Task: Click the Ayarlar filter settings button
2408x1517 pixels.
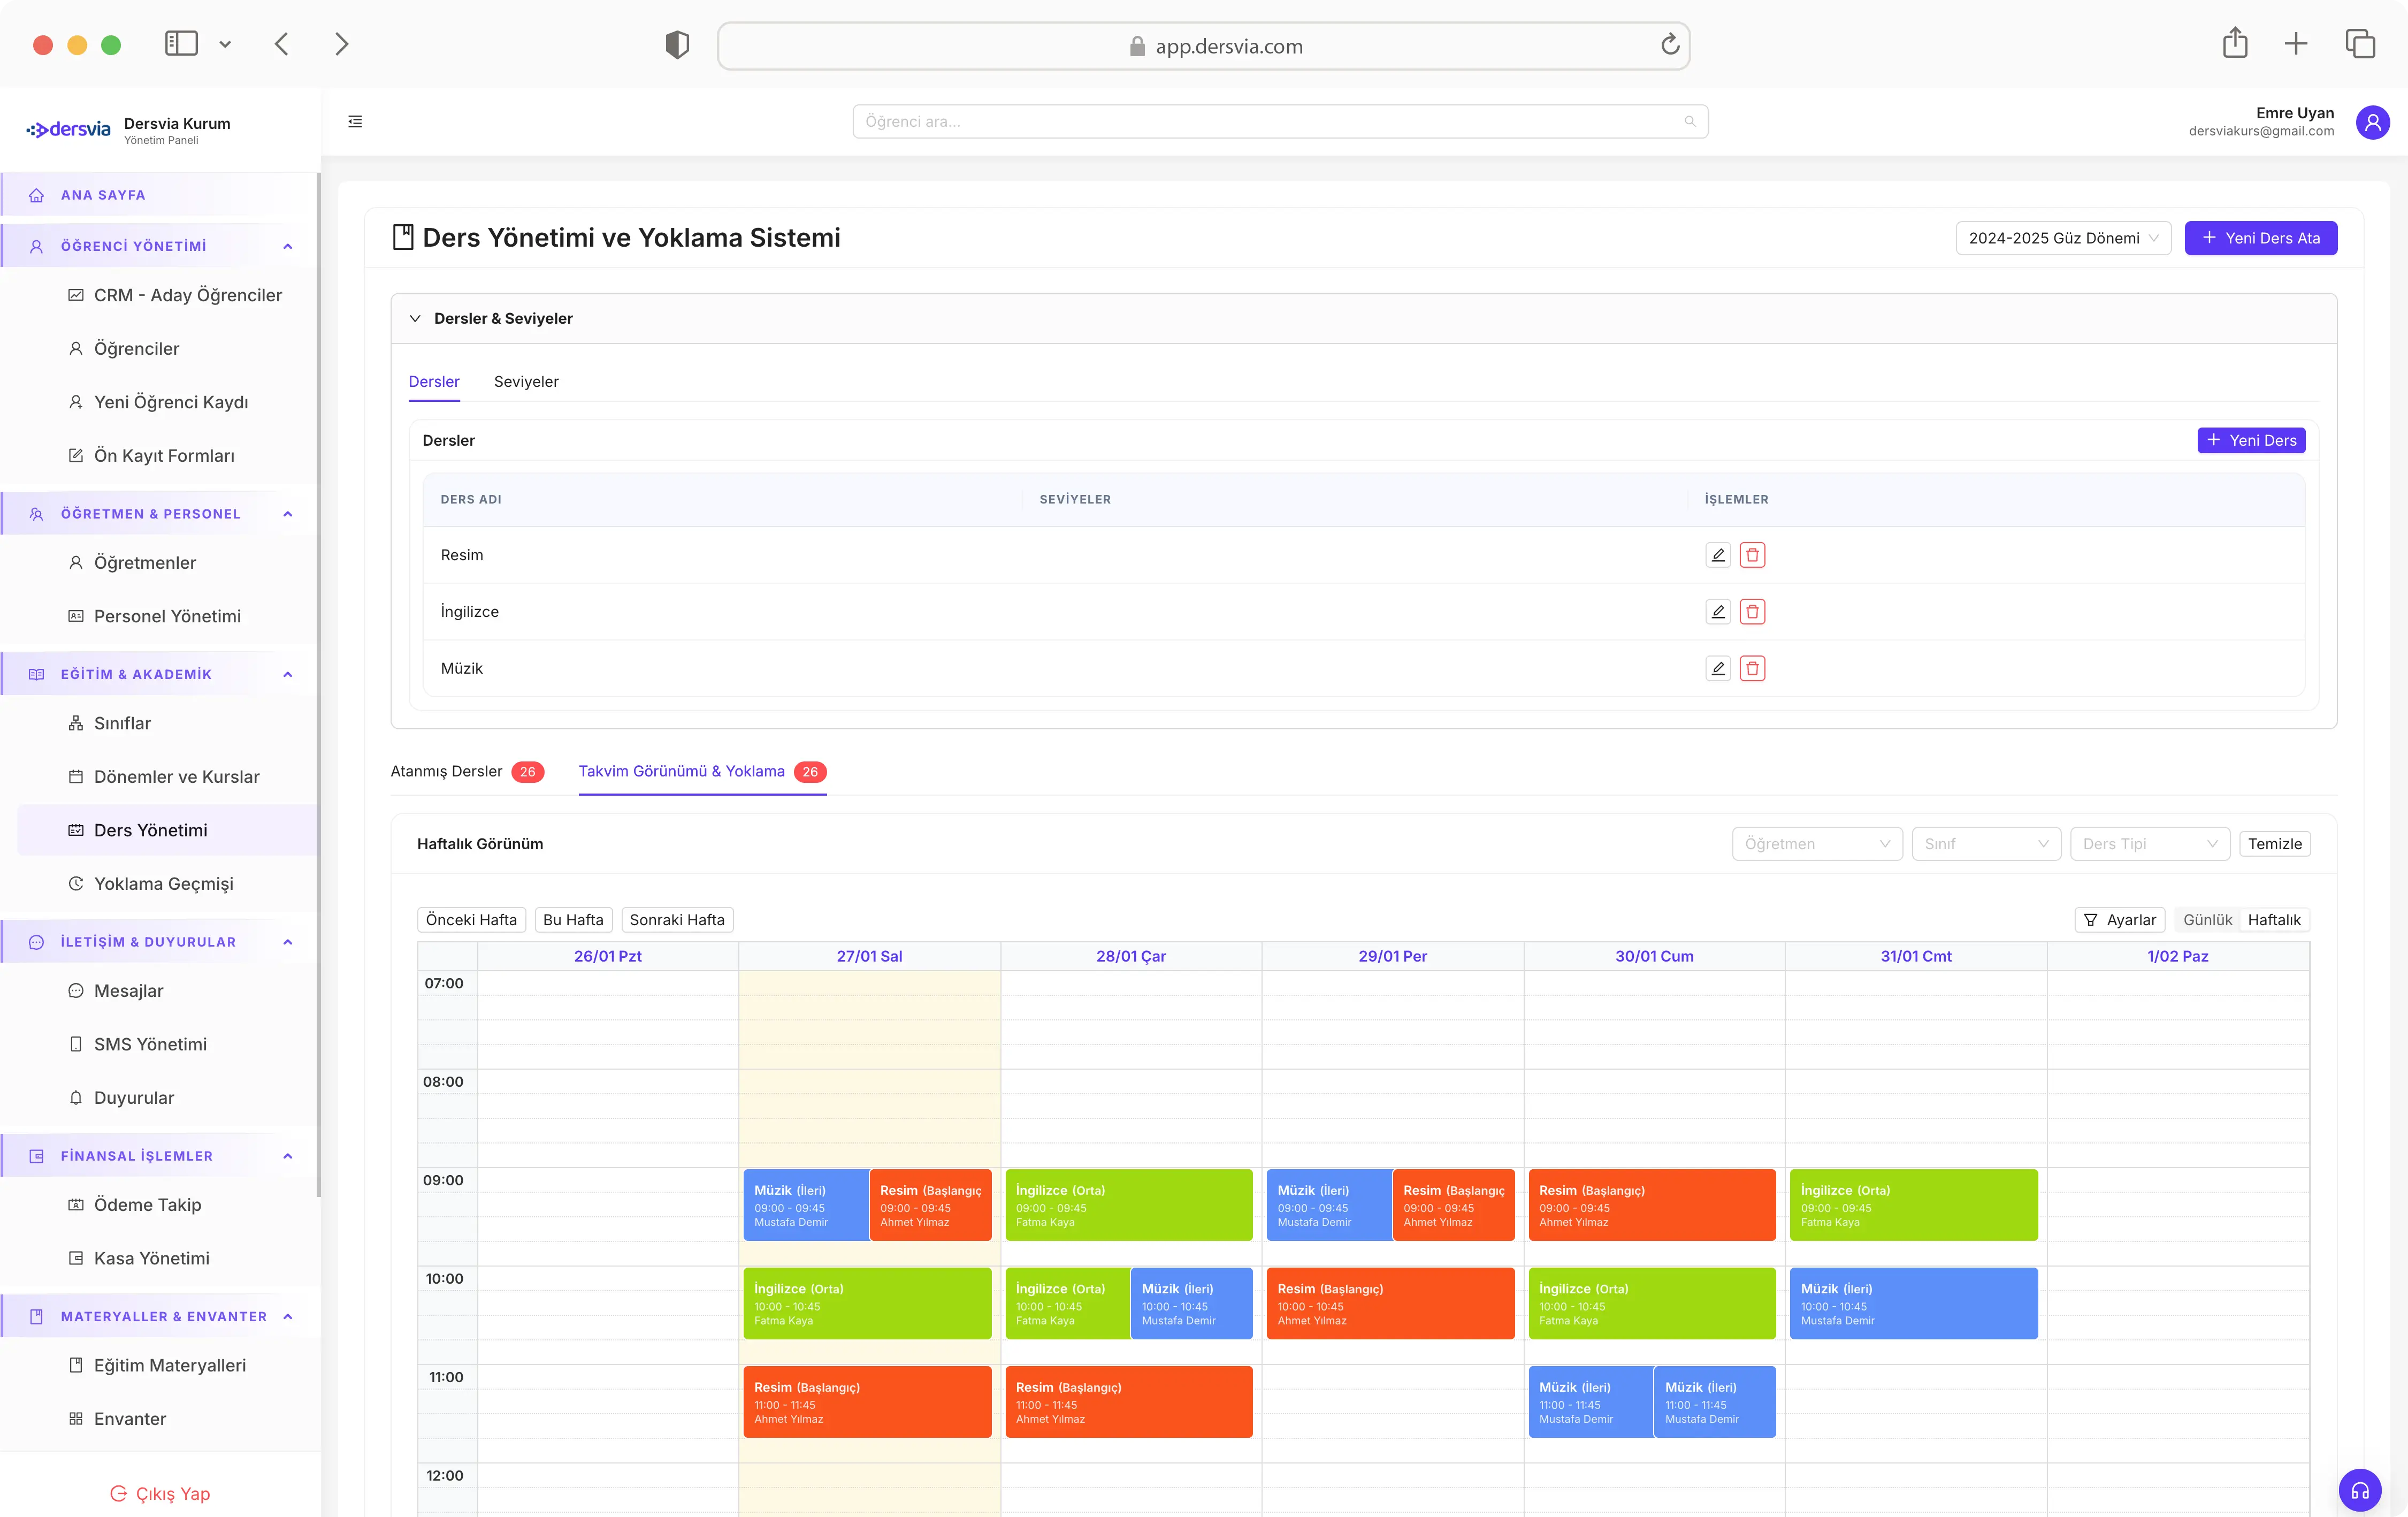Action: click(2119, 919)
